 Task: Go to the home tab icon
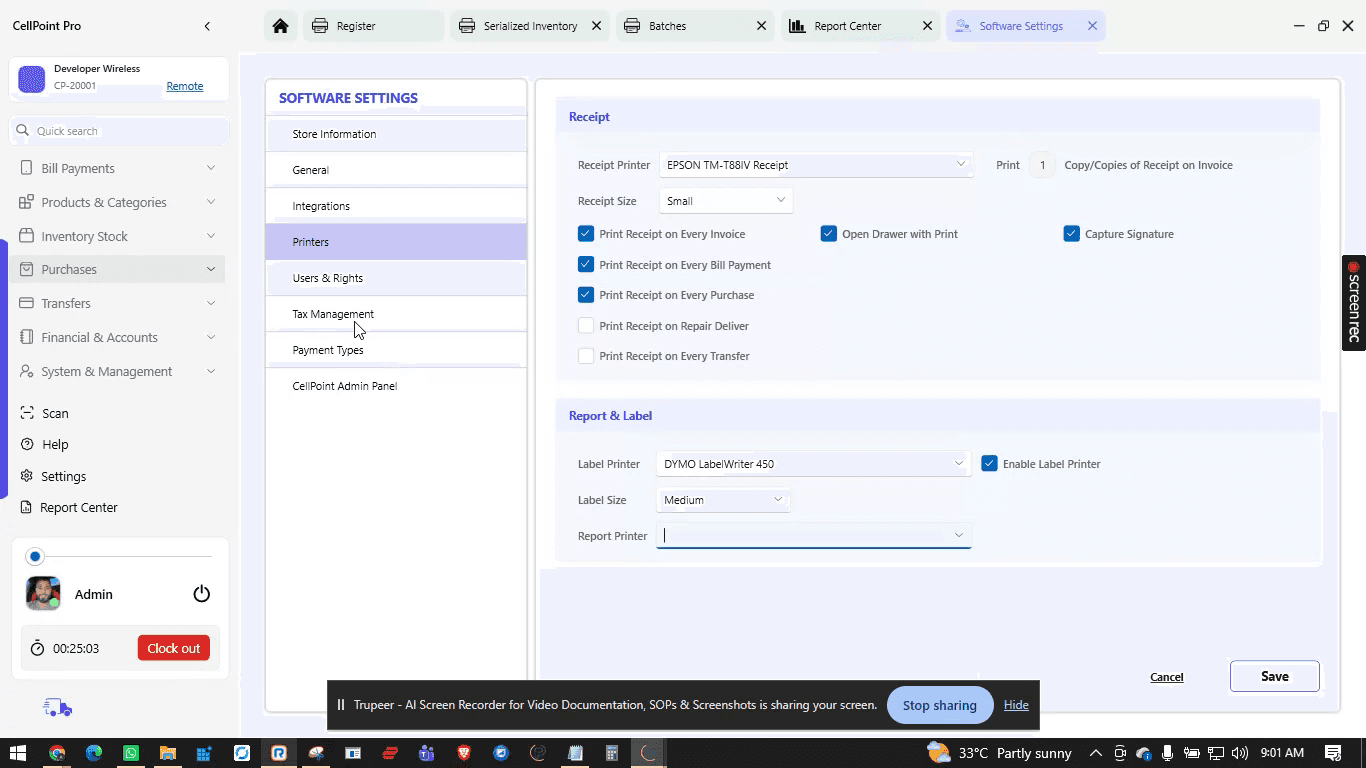pos(281,26)
